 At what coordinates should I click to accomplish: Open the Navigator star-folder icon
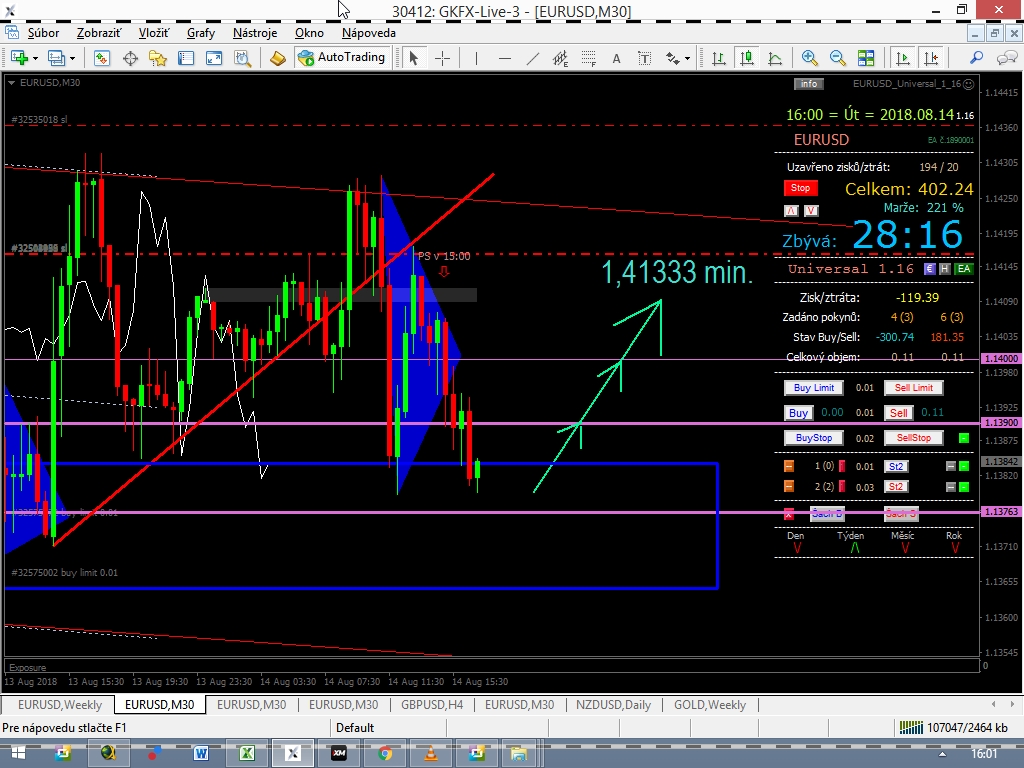pos(157,58)
